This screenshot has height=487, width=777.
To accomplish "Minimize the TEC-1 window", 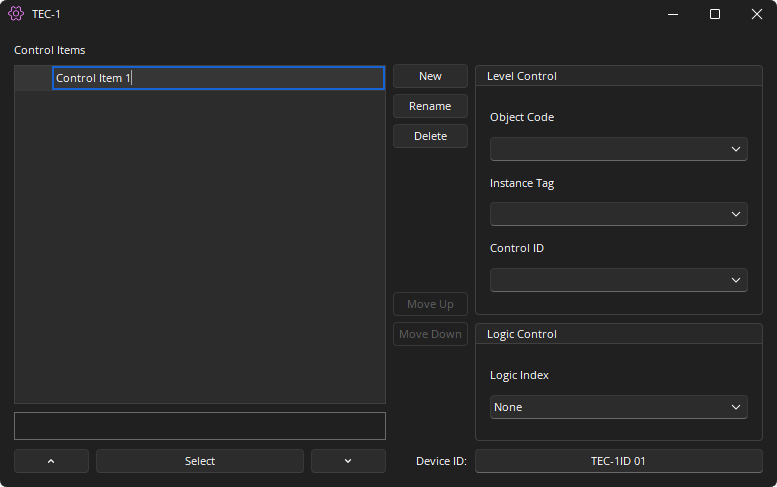I will 673,14.
